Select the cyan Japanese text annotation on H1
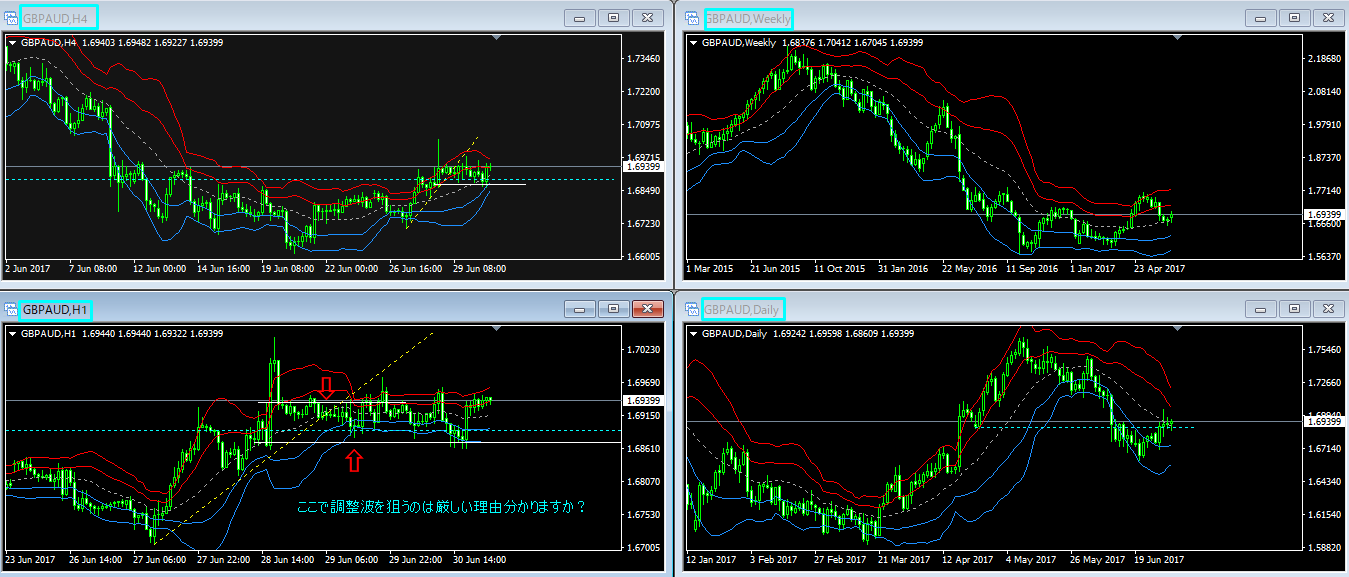The width and height of the screenshot is (1349, 577). tap(441, 507)
